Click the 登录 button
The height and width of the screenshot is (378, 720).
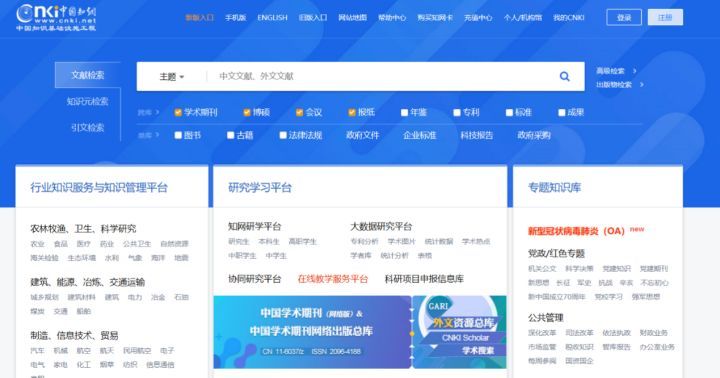pos(624,17)
